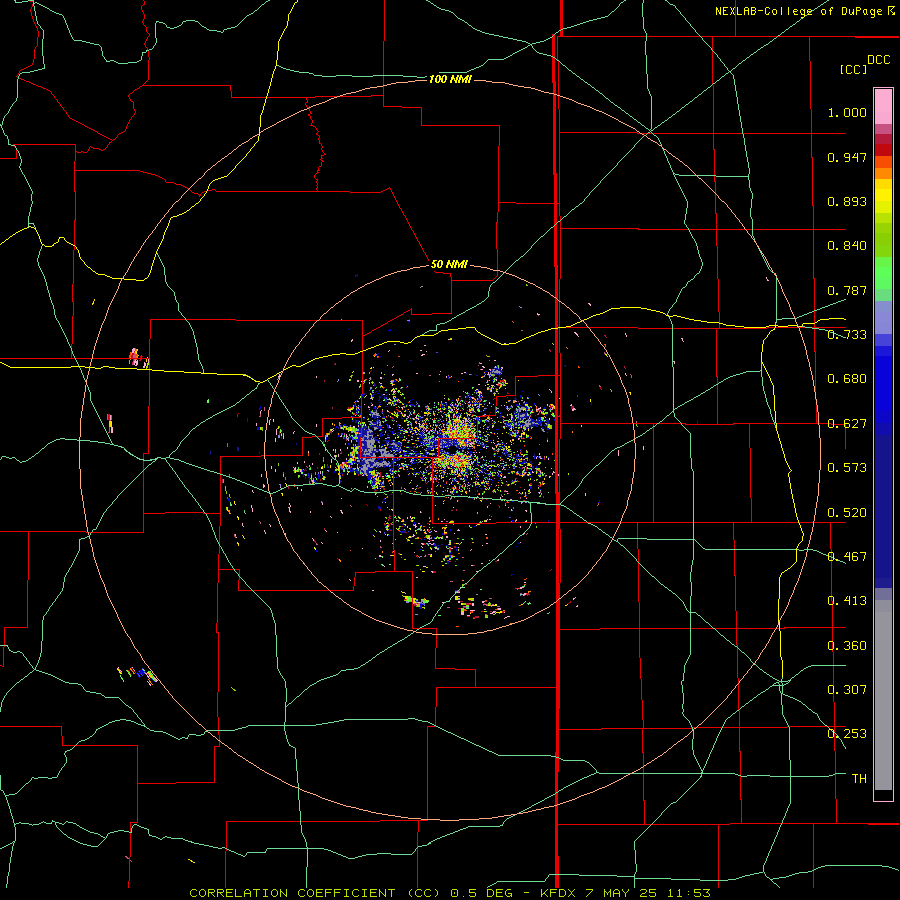Click the 1.000 scale value

coord(847,112)
